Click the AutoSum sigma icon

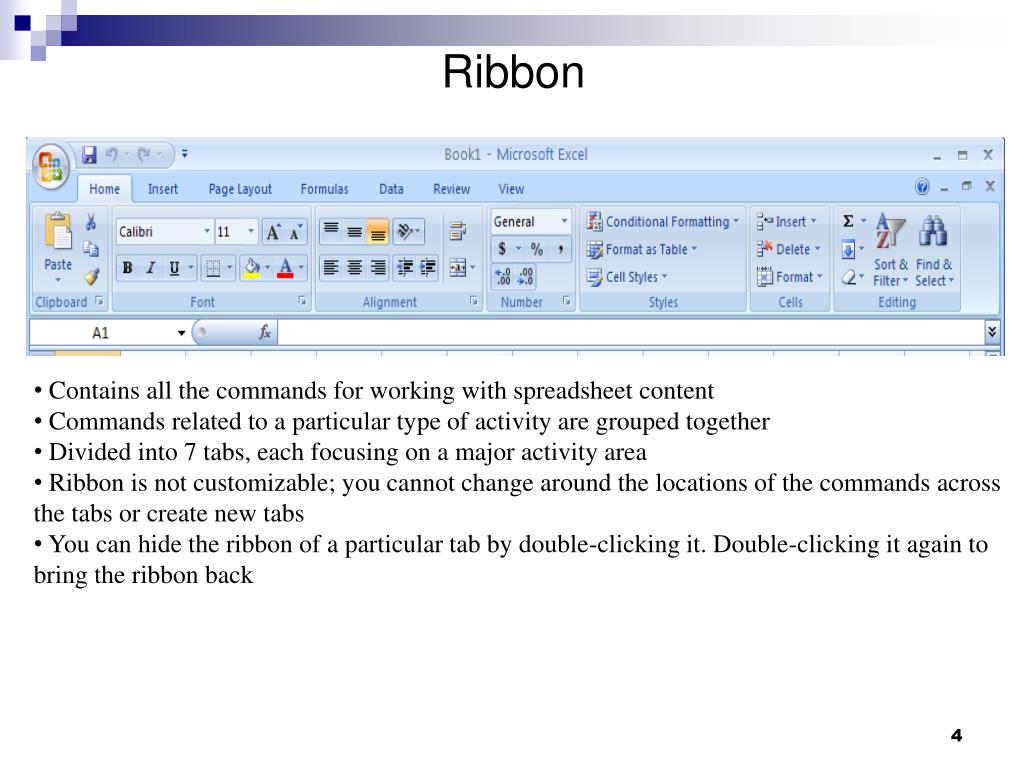coord(848,221)
